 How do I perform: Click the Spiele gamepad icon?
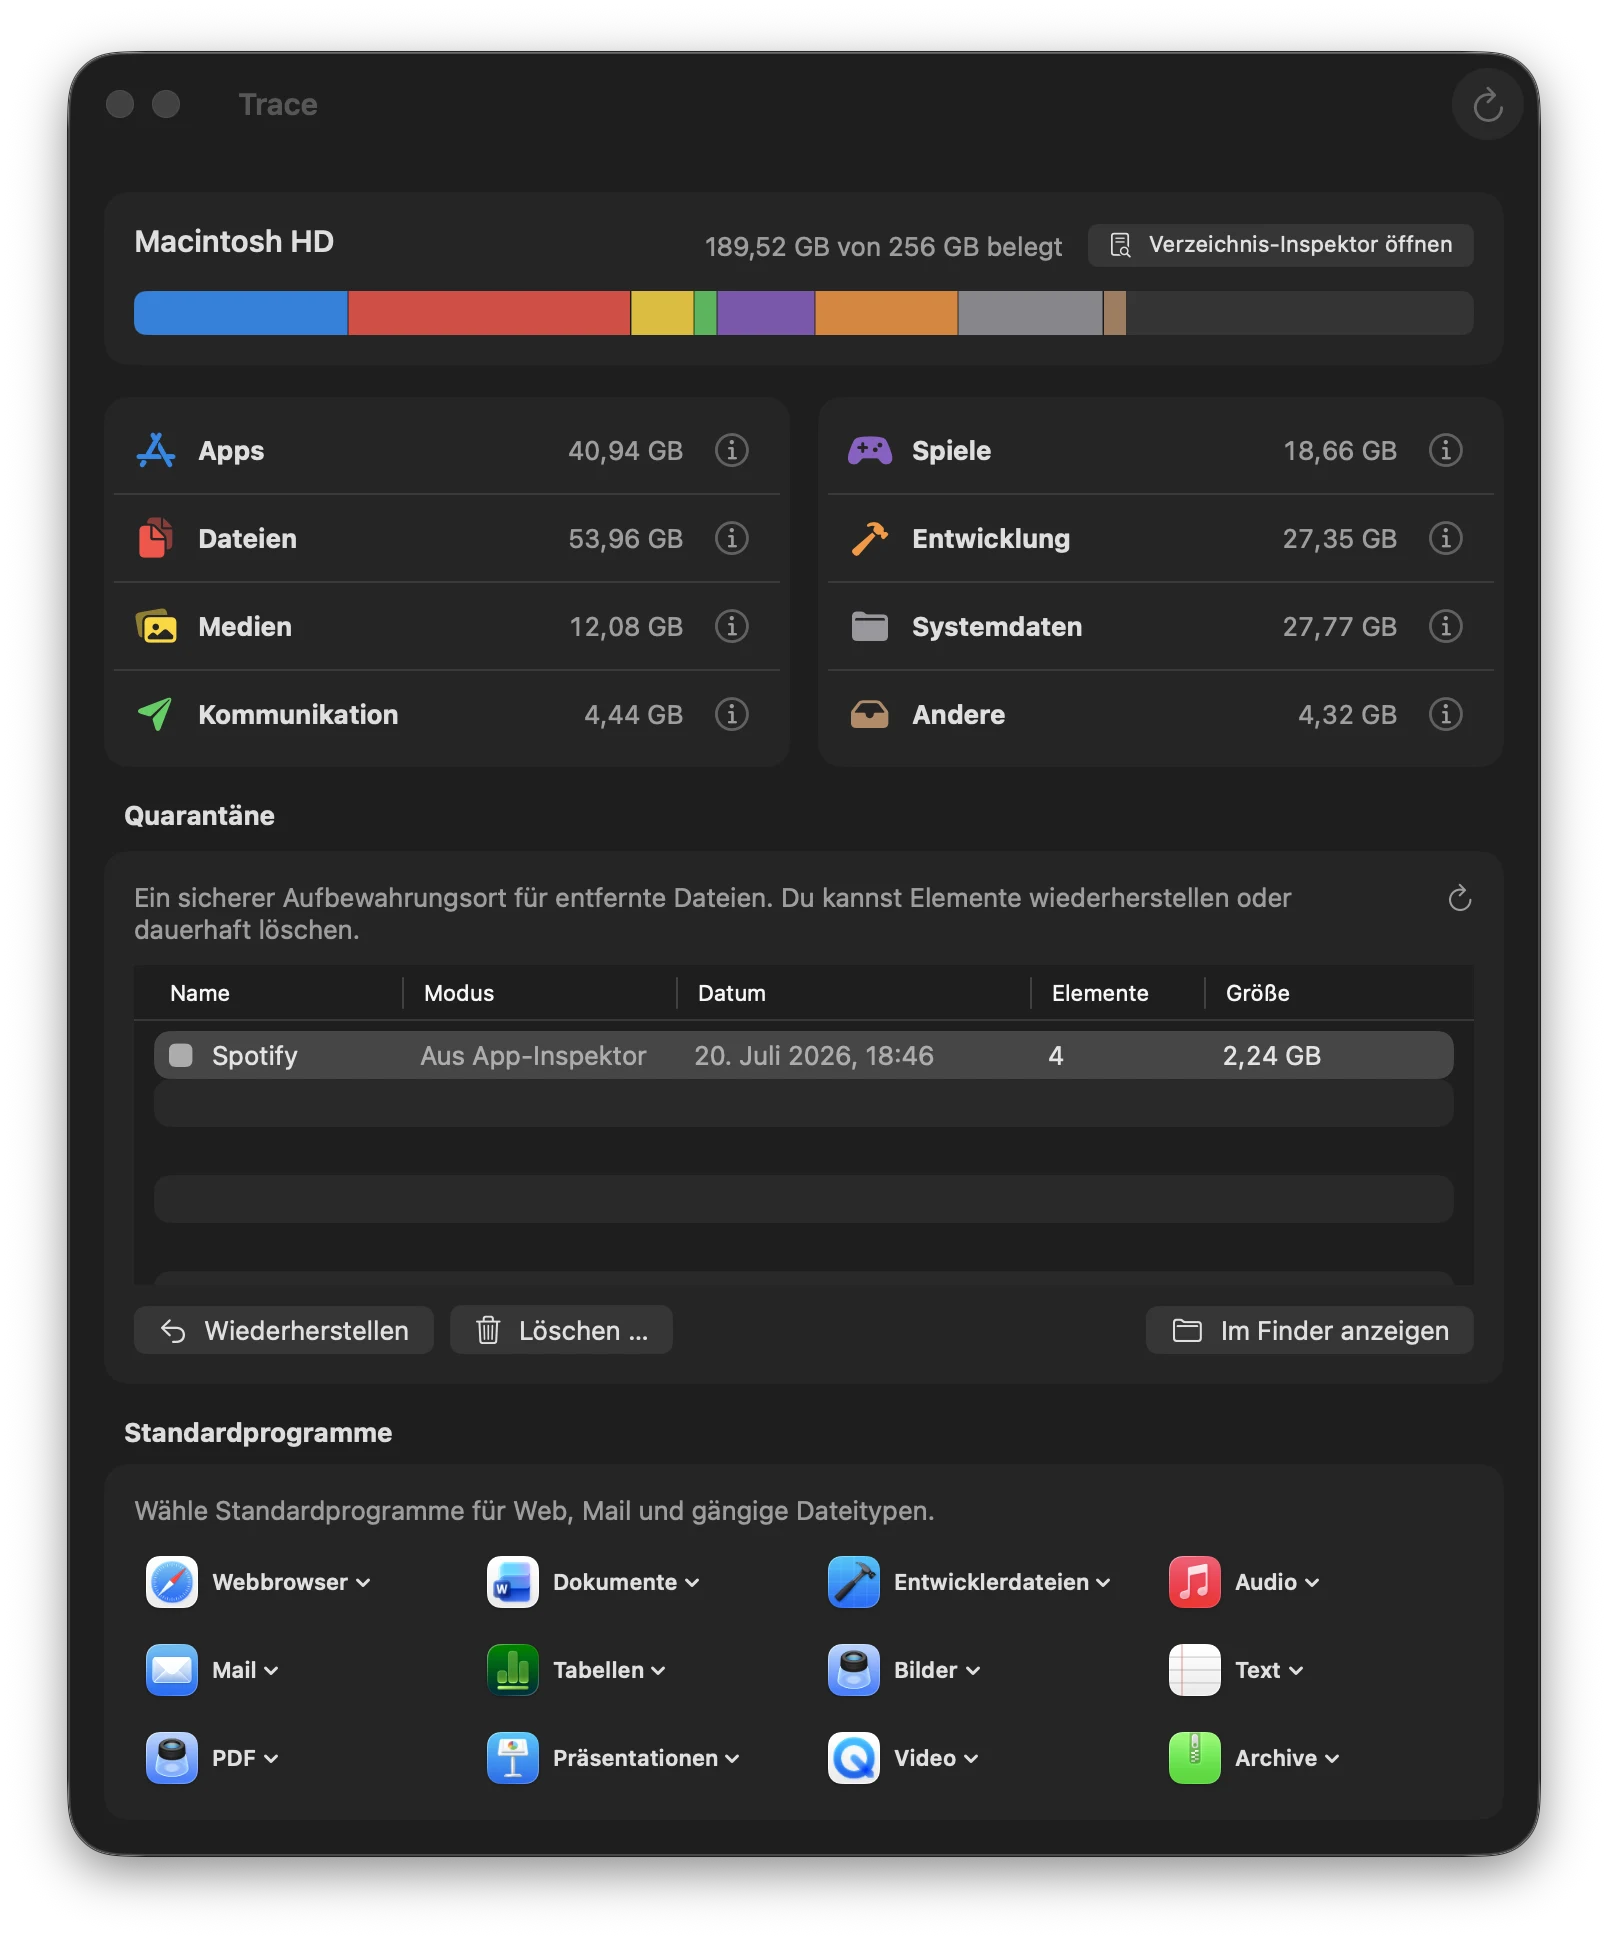[x=870, y=450]
